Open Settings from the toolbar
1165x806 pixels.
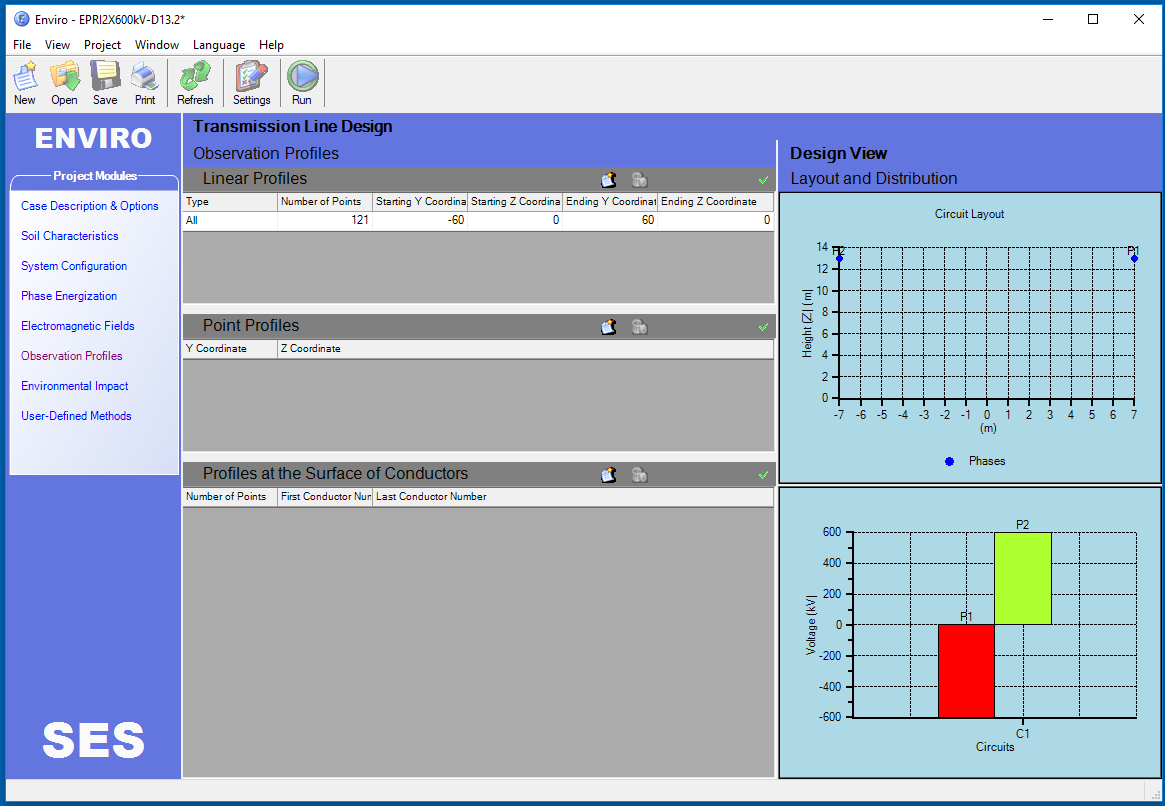(x=251, y=81)
